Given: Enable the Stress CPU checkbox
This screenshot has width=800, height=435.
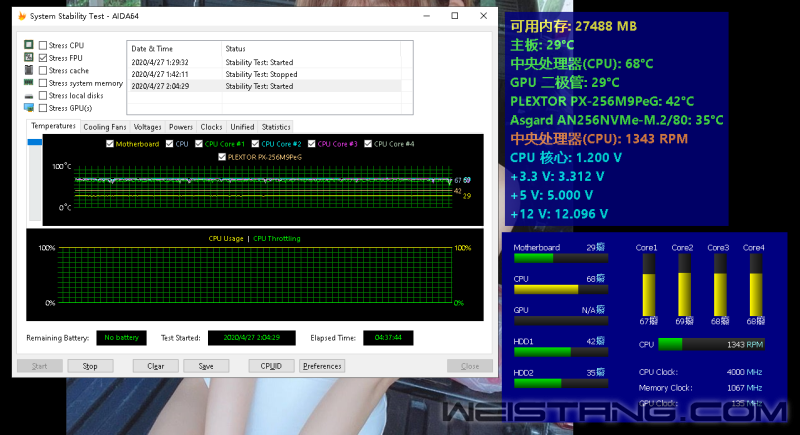Looking at the screenshot, I should coord(43,45).
